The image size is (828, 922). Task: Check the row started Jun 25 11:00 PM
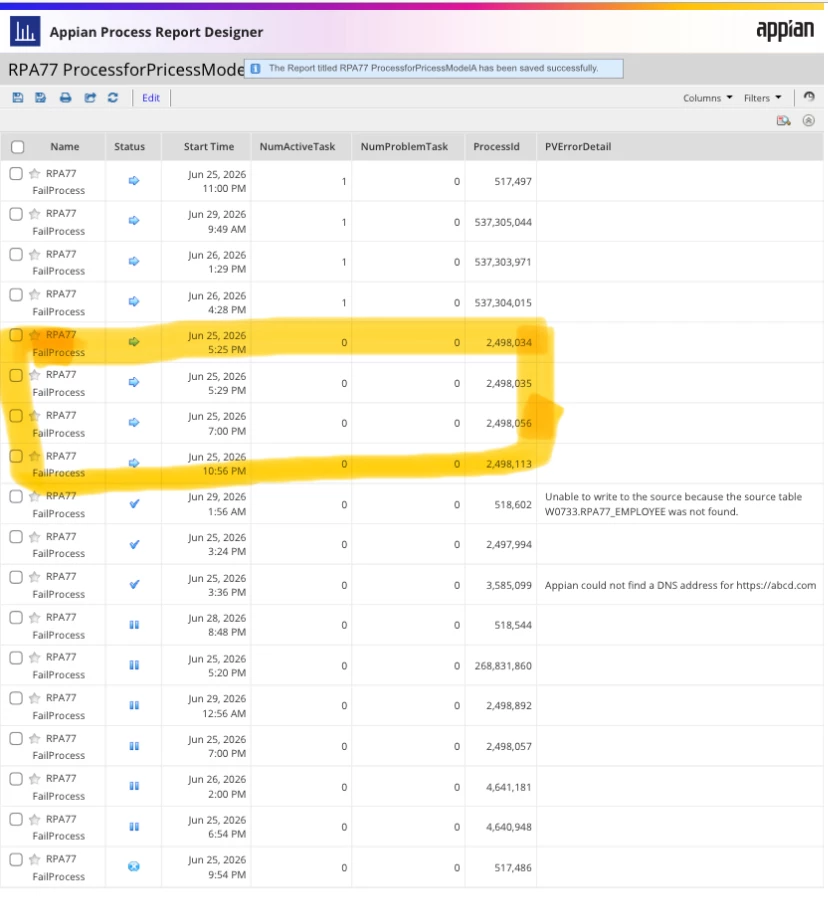pyautogui.click(x=16, y=173)
